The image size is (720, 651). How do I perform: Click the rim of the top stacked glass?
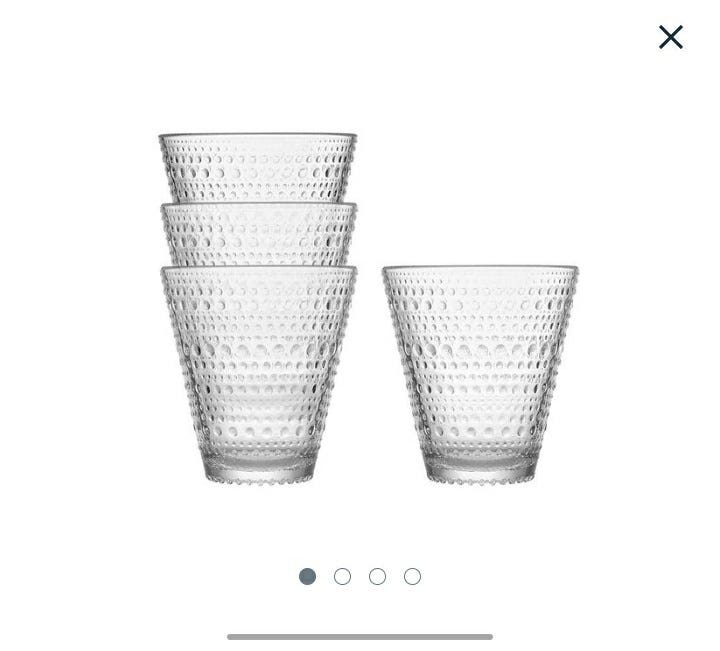pyautogui.click(x=258, y=136)
